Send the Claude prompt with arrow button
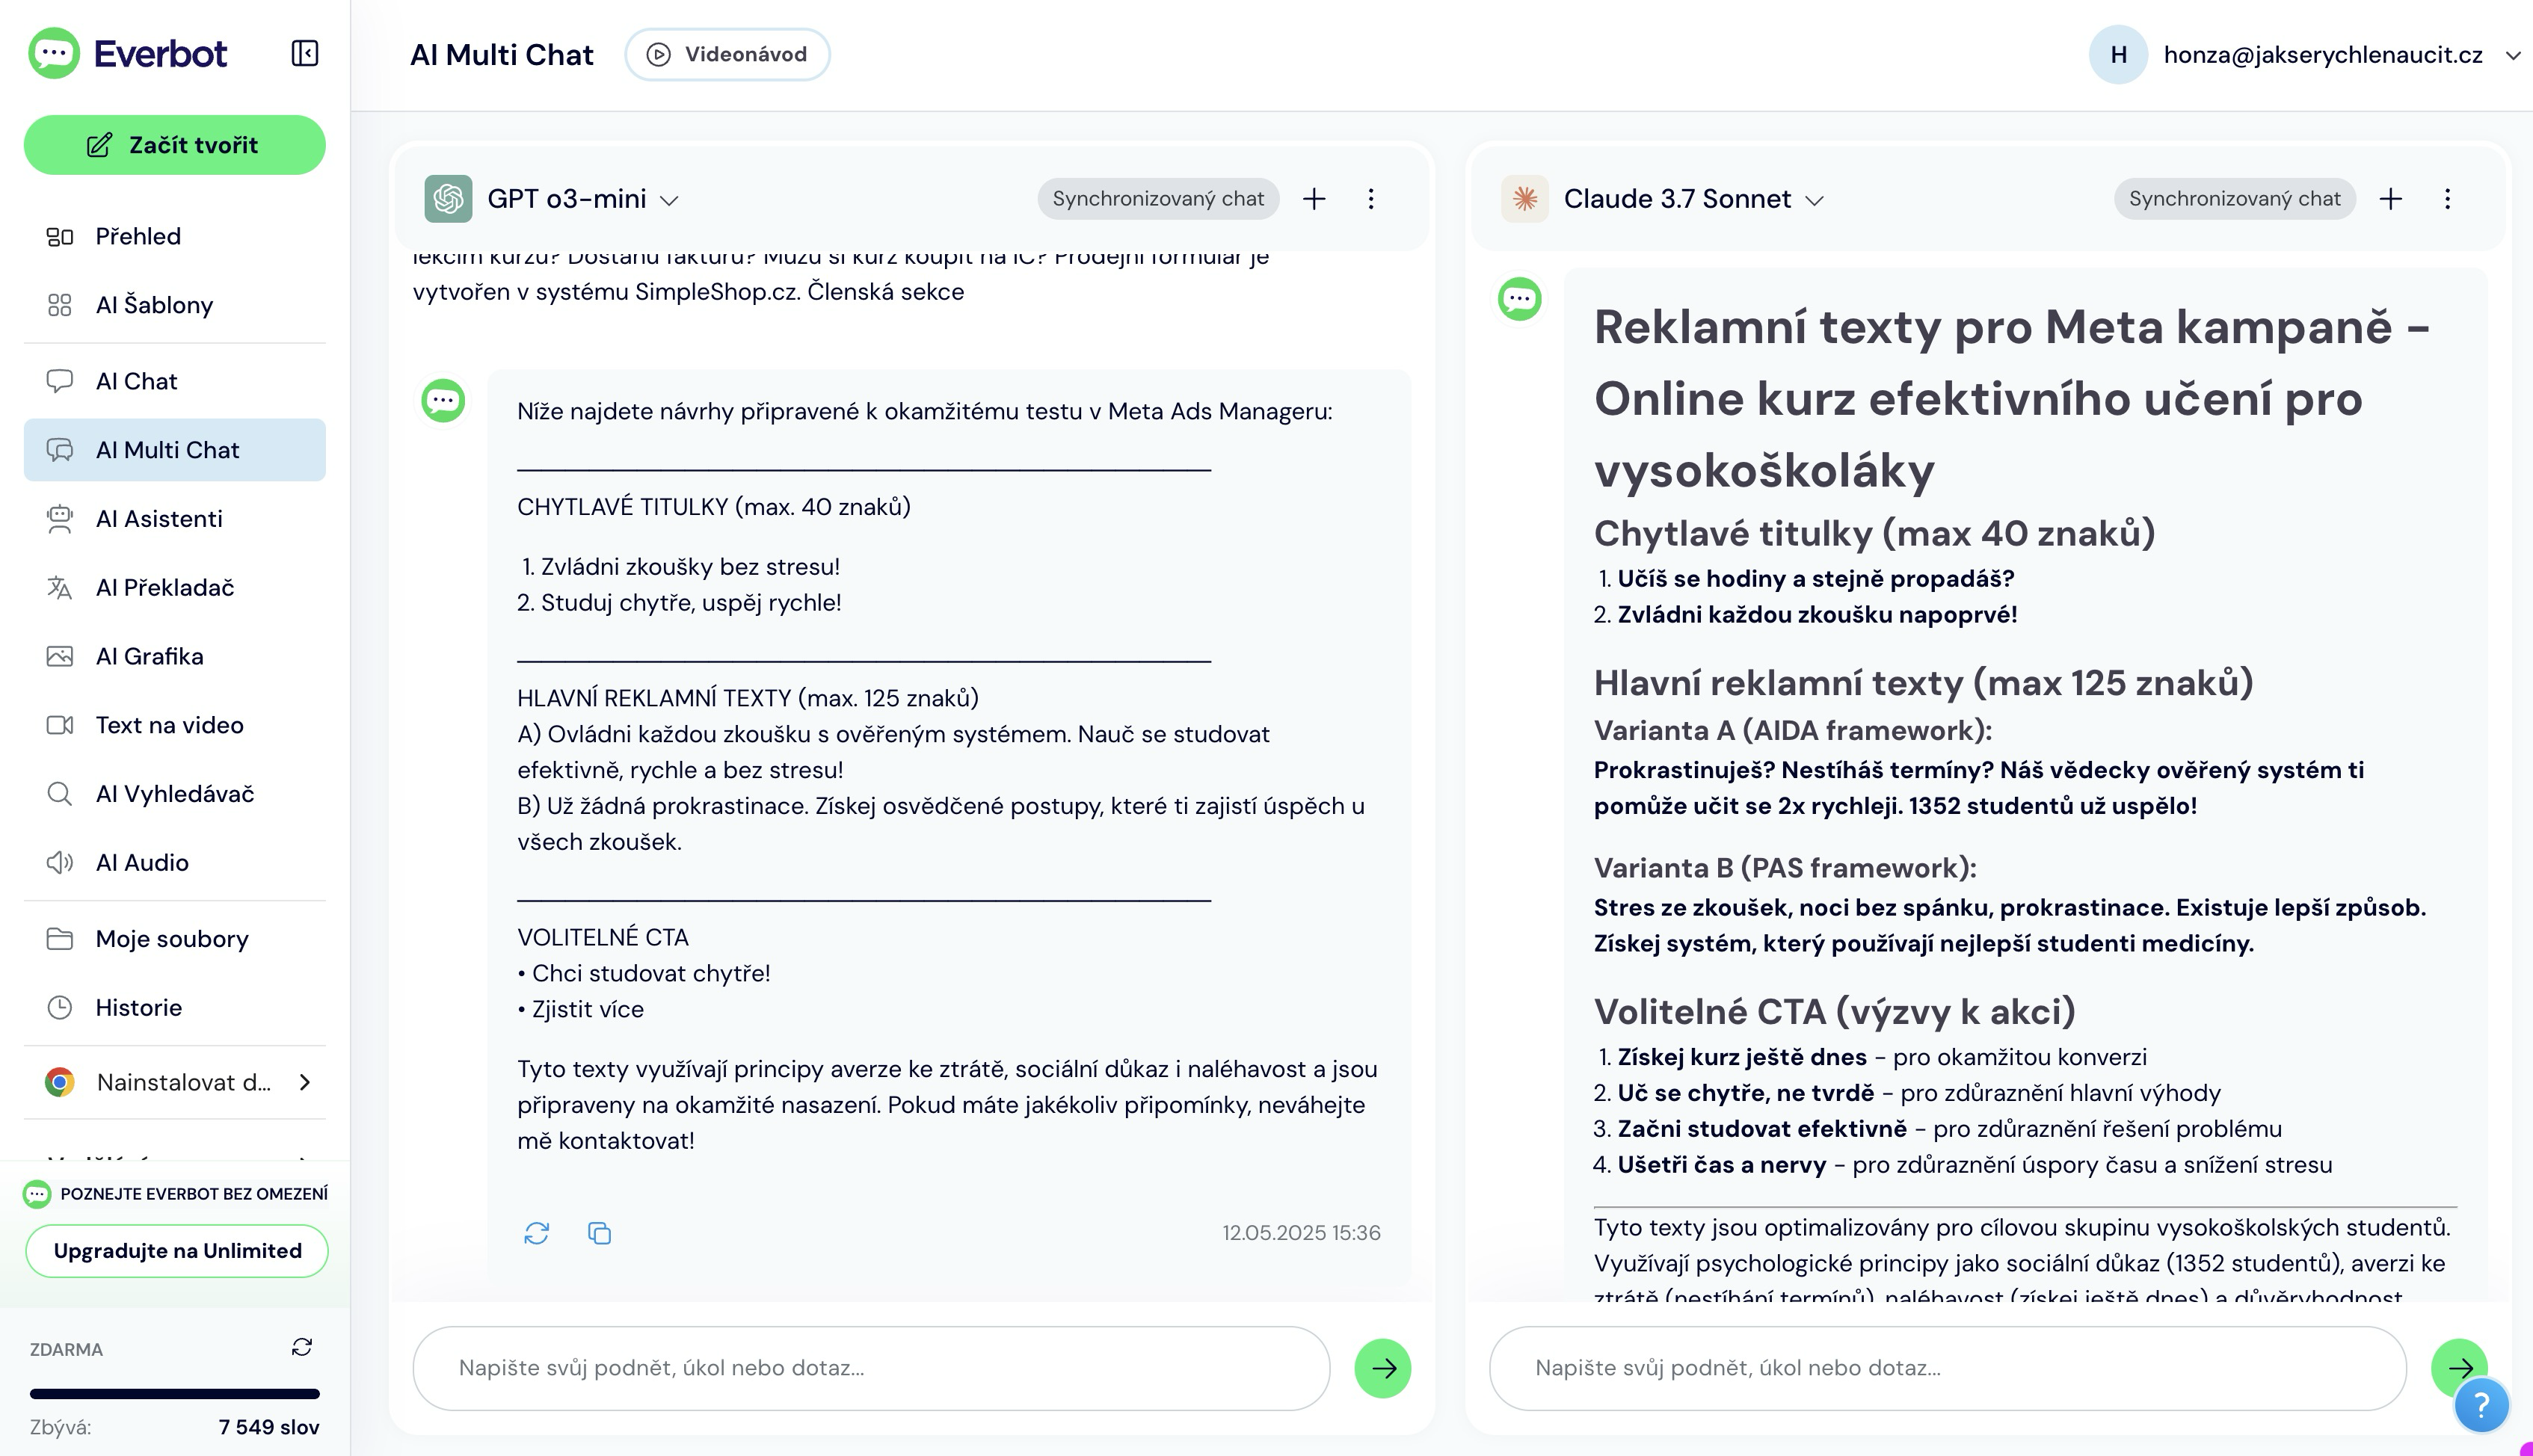The width and height of the screenshot is (2533, 1456). [x=2459, y=1367]
